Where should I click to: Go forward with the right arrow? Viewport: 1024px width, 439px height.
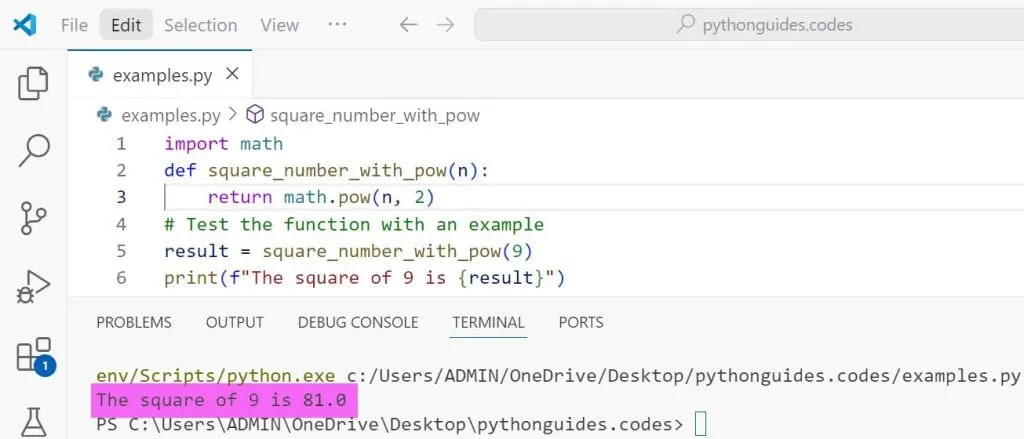coord(446,25)
